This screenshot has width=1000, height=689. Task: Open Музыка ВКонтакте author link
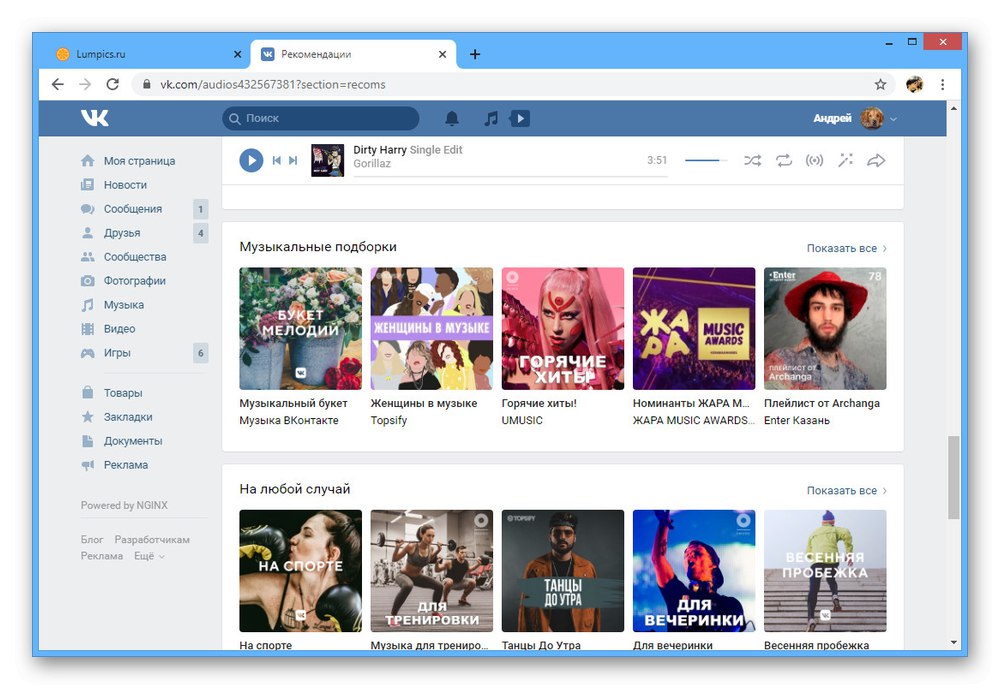pyautogui.click(x=289, y=420)
